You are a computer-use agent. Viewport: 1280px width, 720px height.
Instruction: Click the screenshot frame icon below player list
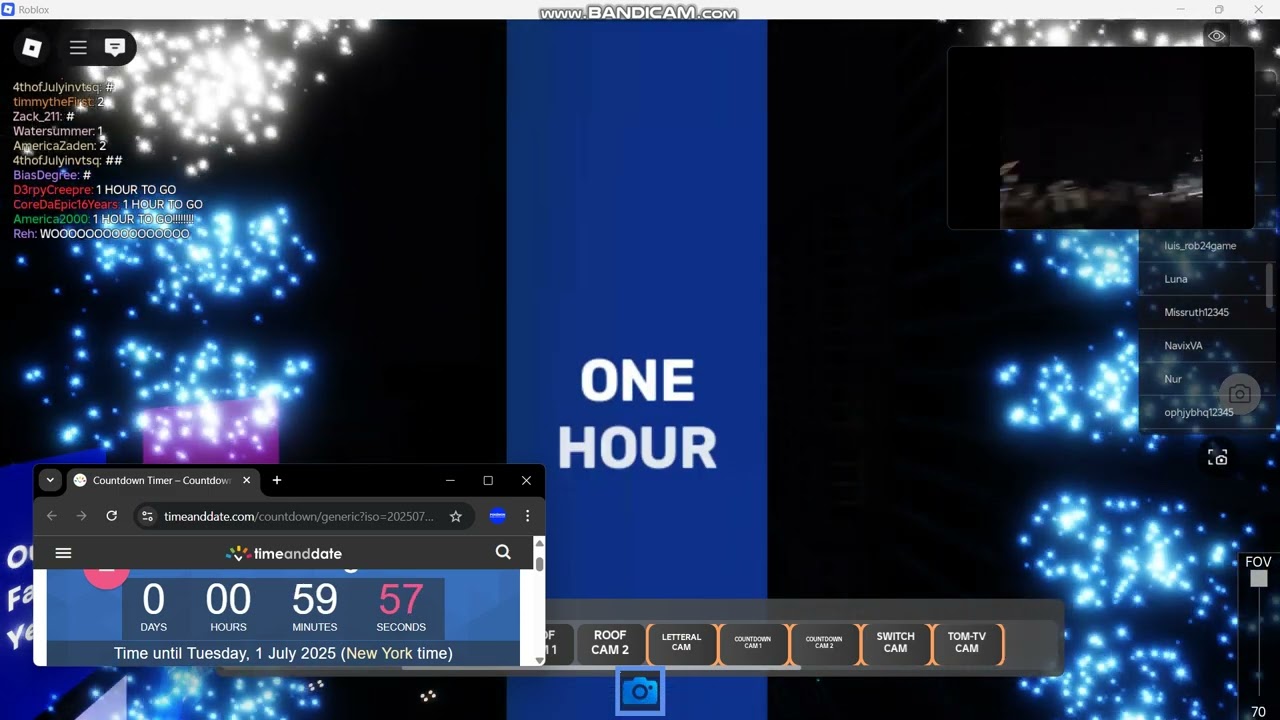[x=1217, y=457]
